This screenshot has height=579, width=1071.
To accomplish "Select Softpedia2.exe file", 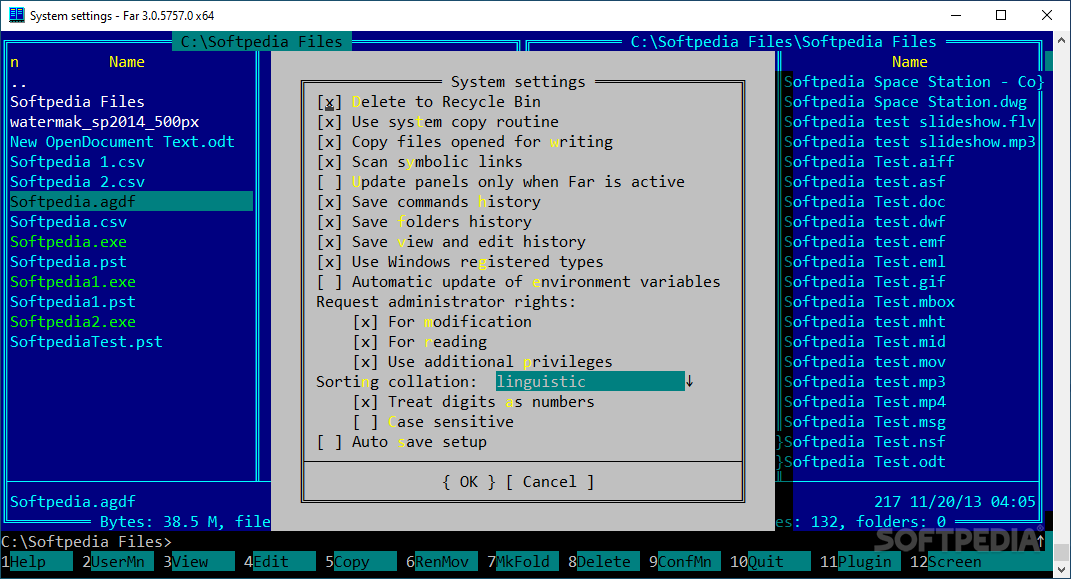I will point(72,322).
